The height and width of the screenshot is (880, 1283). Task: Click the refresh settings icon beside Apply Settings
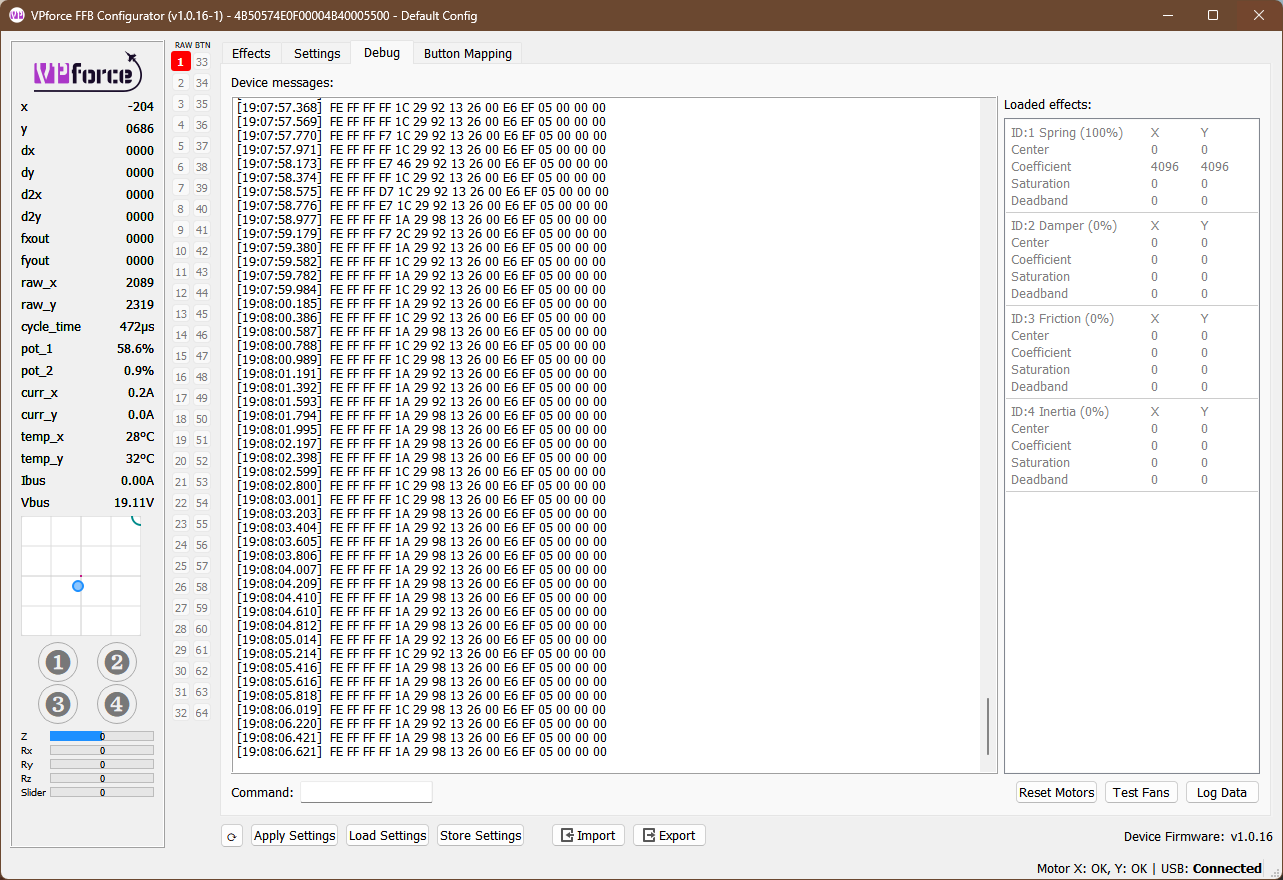tap(231, 835)
